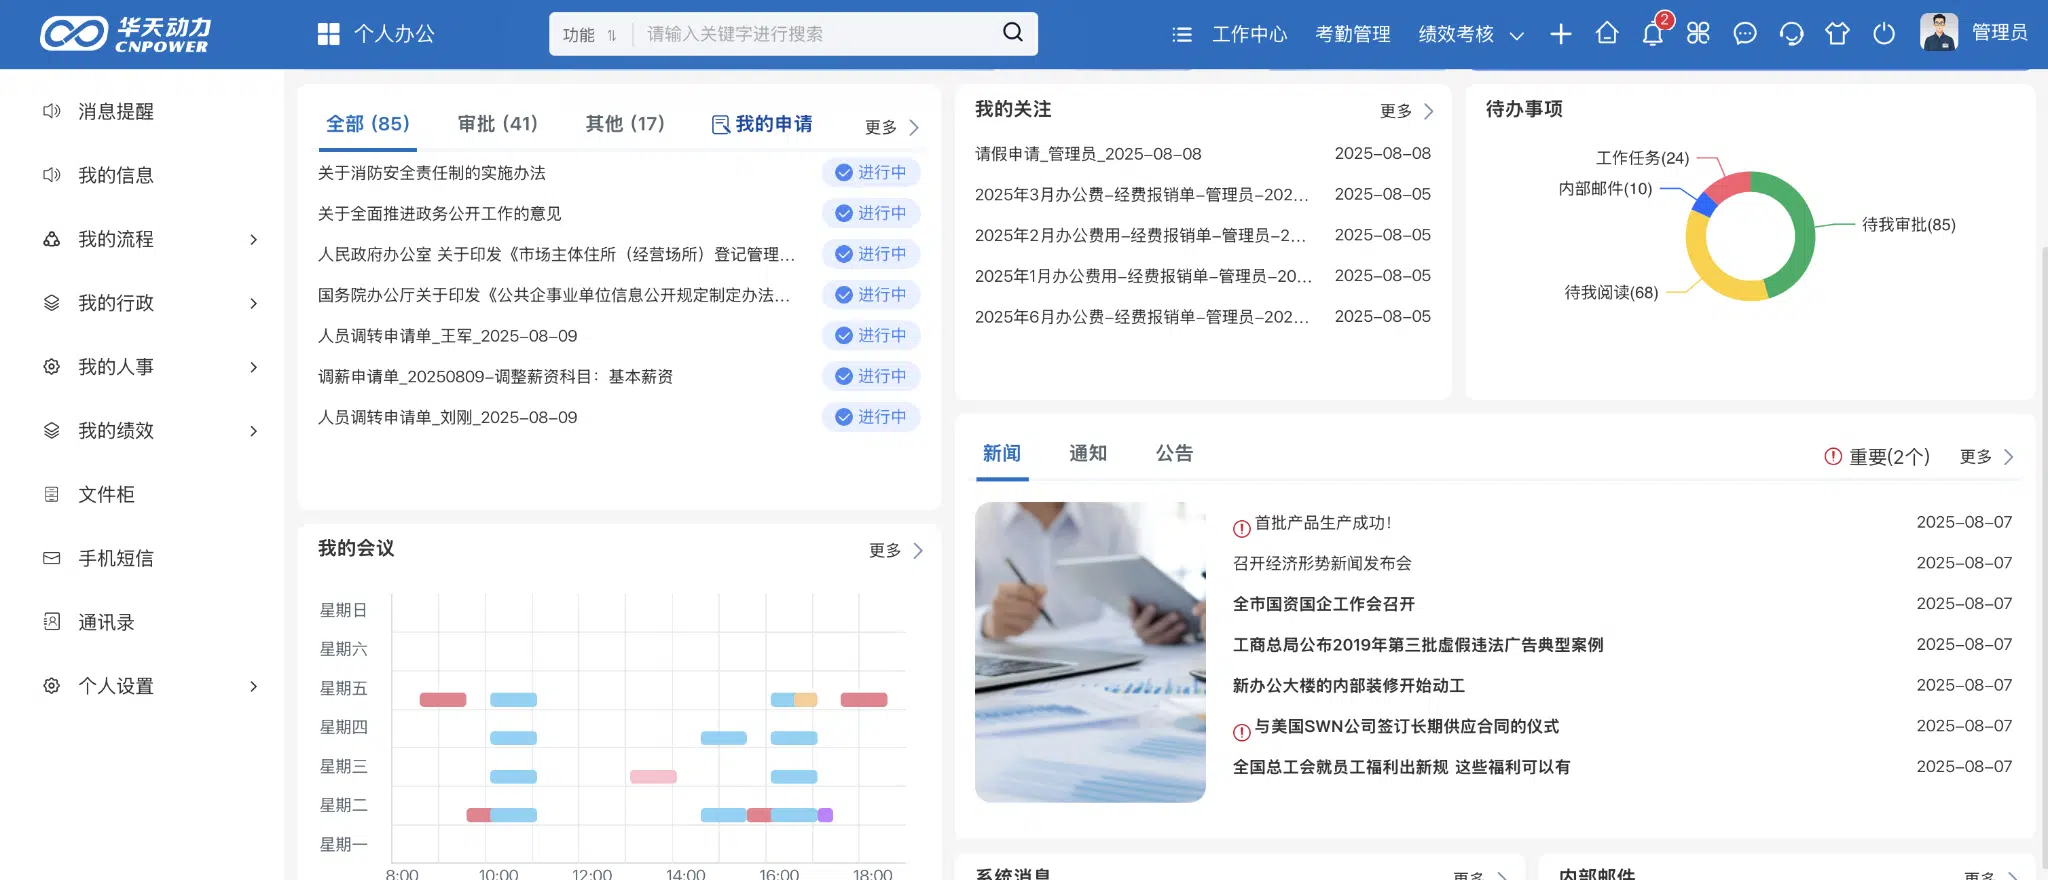The width and height of the screenshot is (2048, 880).
Task: Switch to 其他 (17) tab
Action: click(x=625, y=124)
